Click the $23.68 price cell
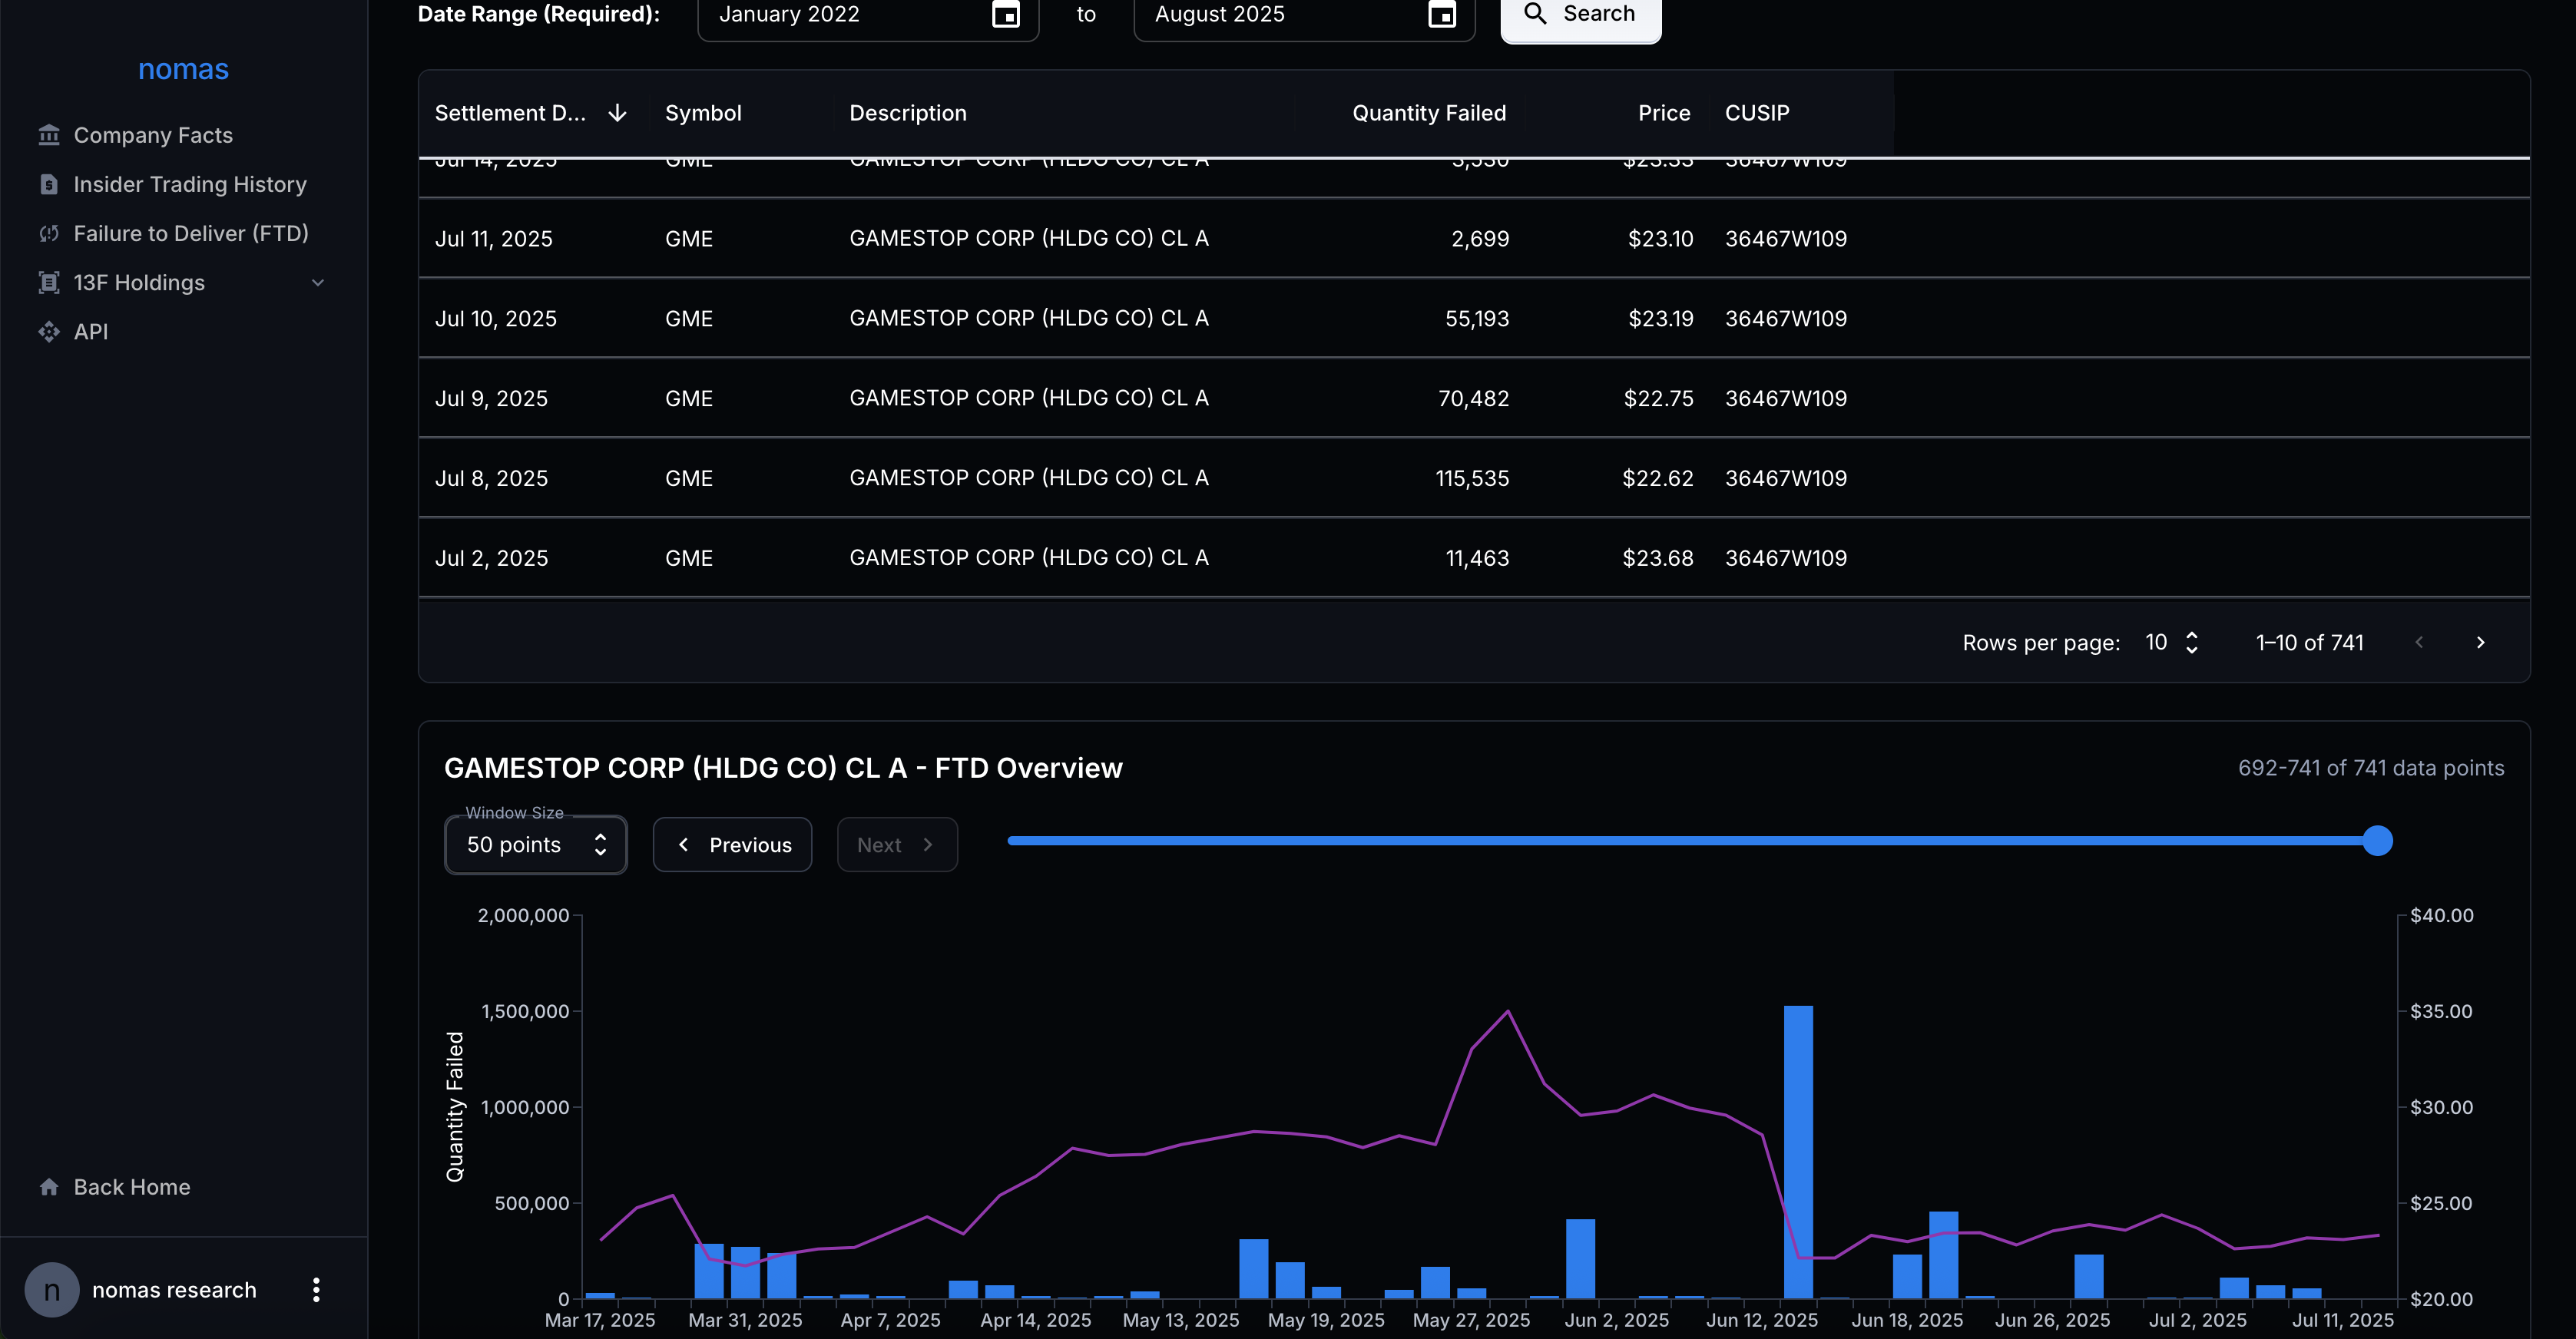The width and height of the screenshot is (2576, 1339). coord(1657,559)
